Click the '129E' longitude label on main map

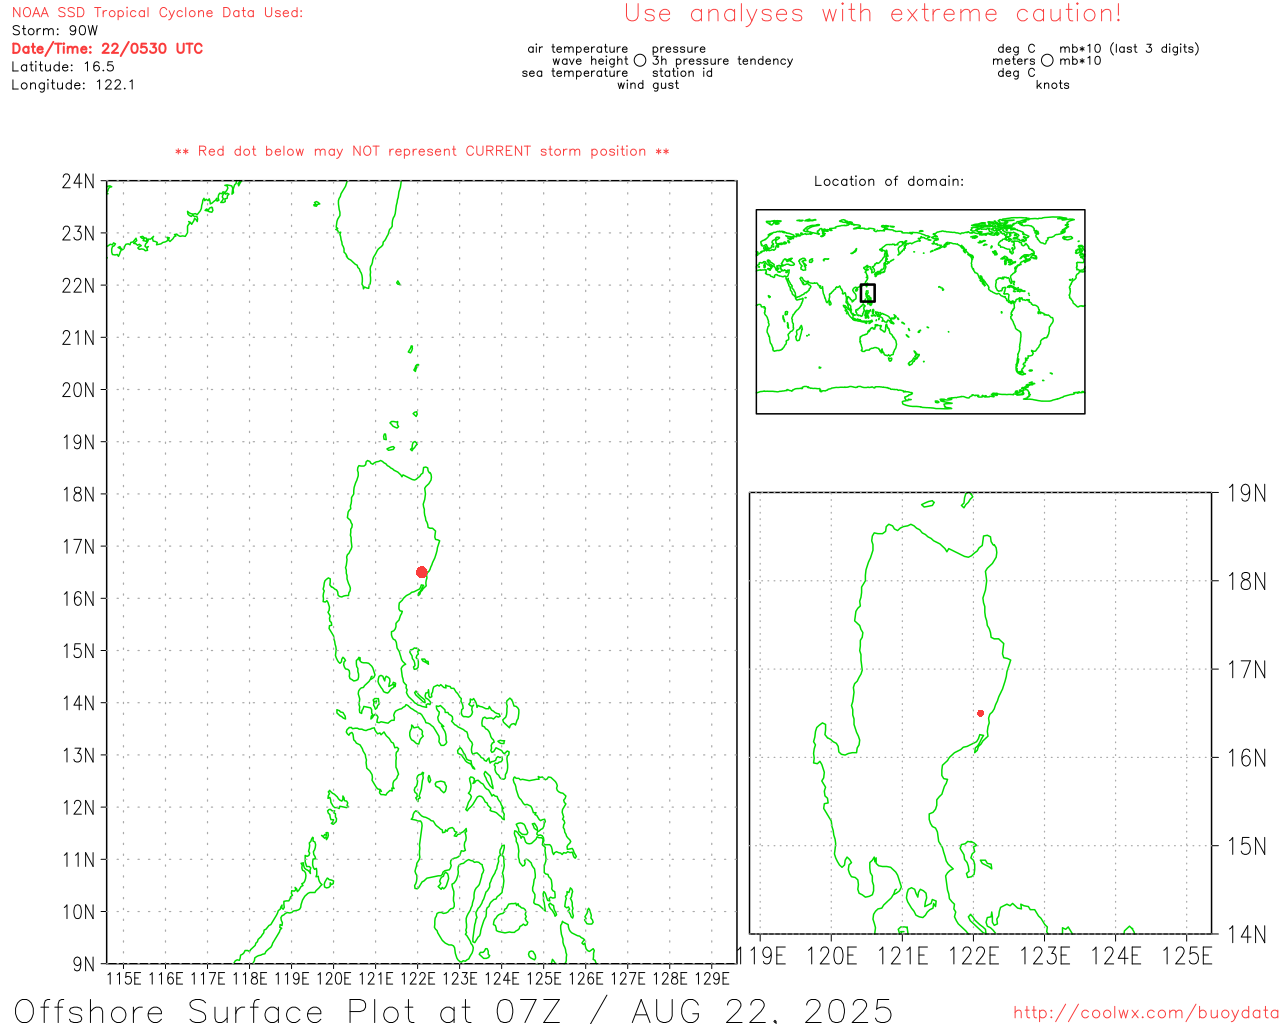tap(711, 979)
